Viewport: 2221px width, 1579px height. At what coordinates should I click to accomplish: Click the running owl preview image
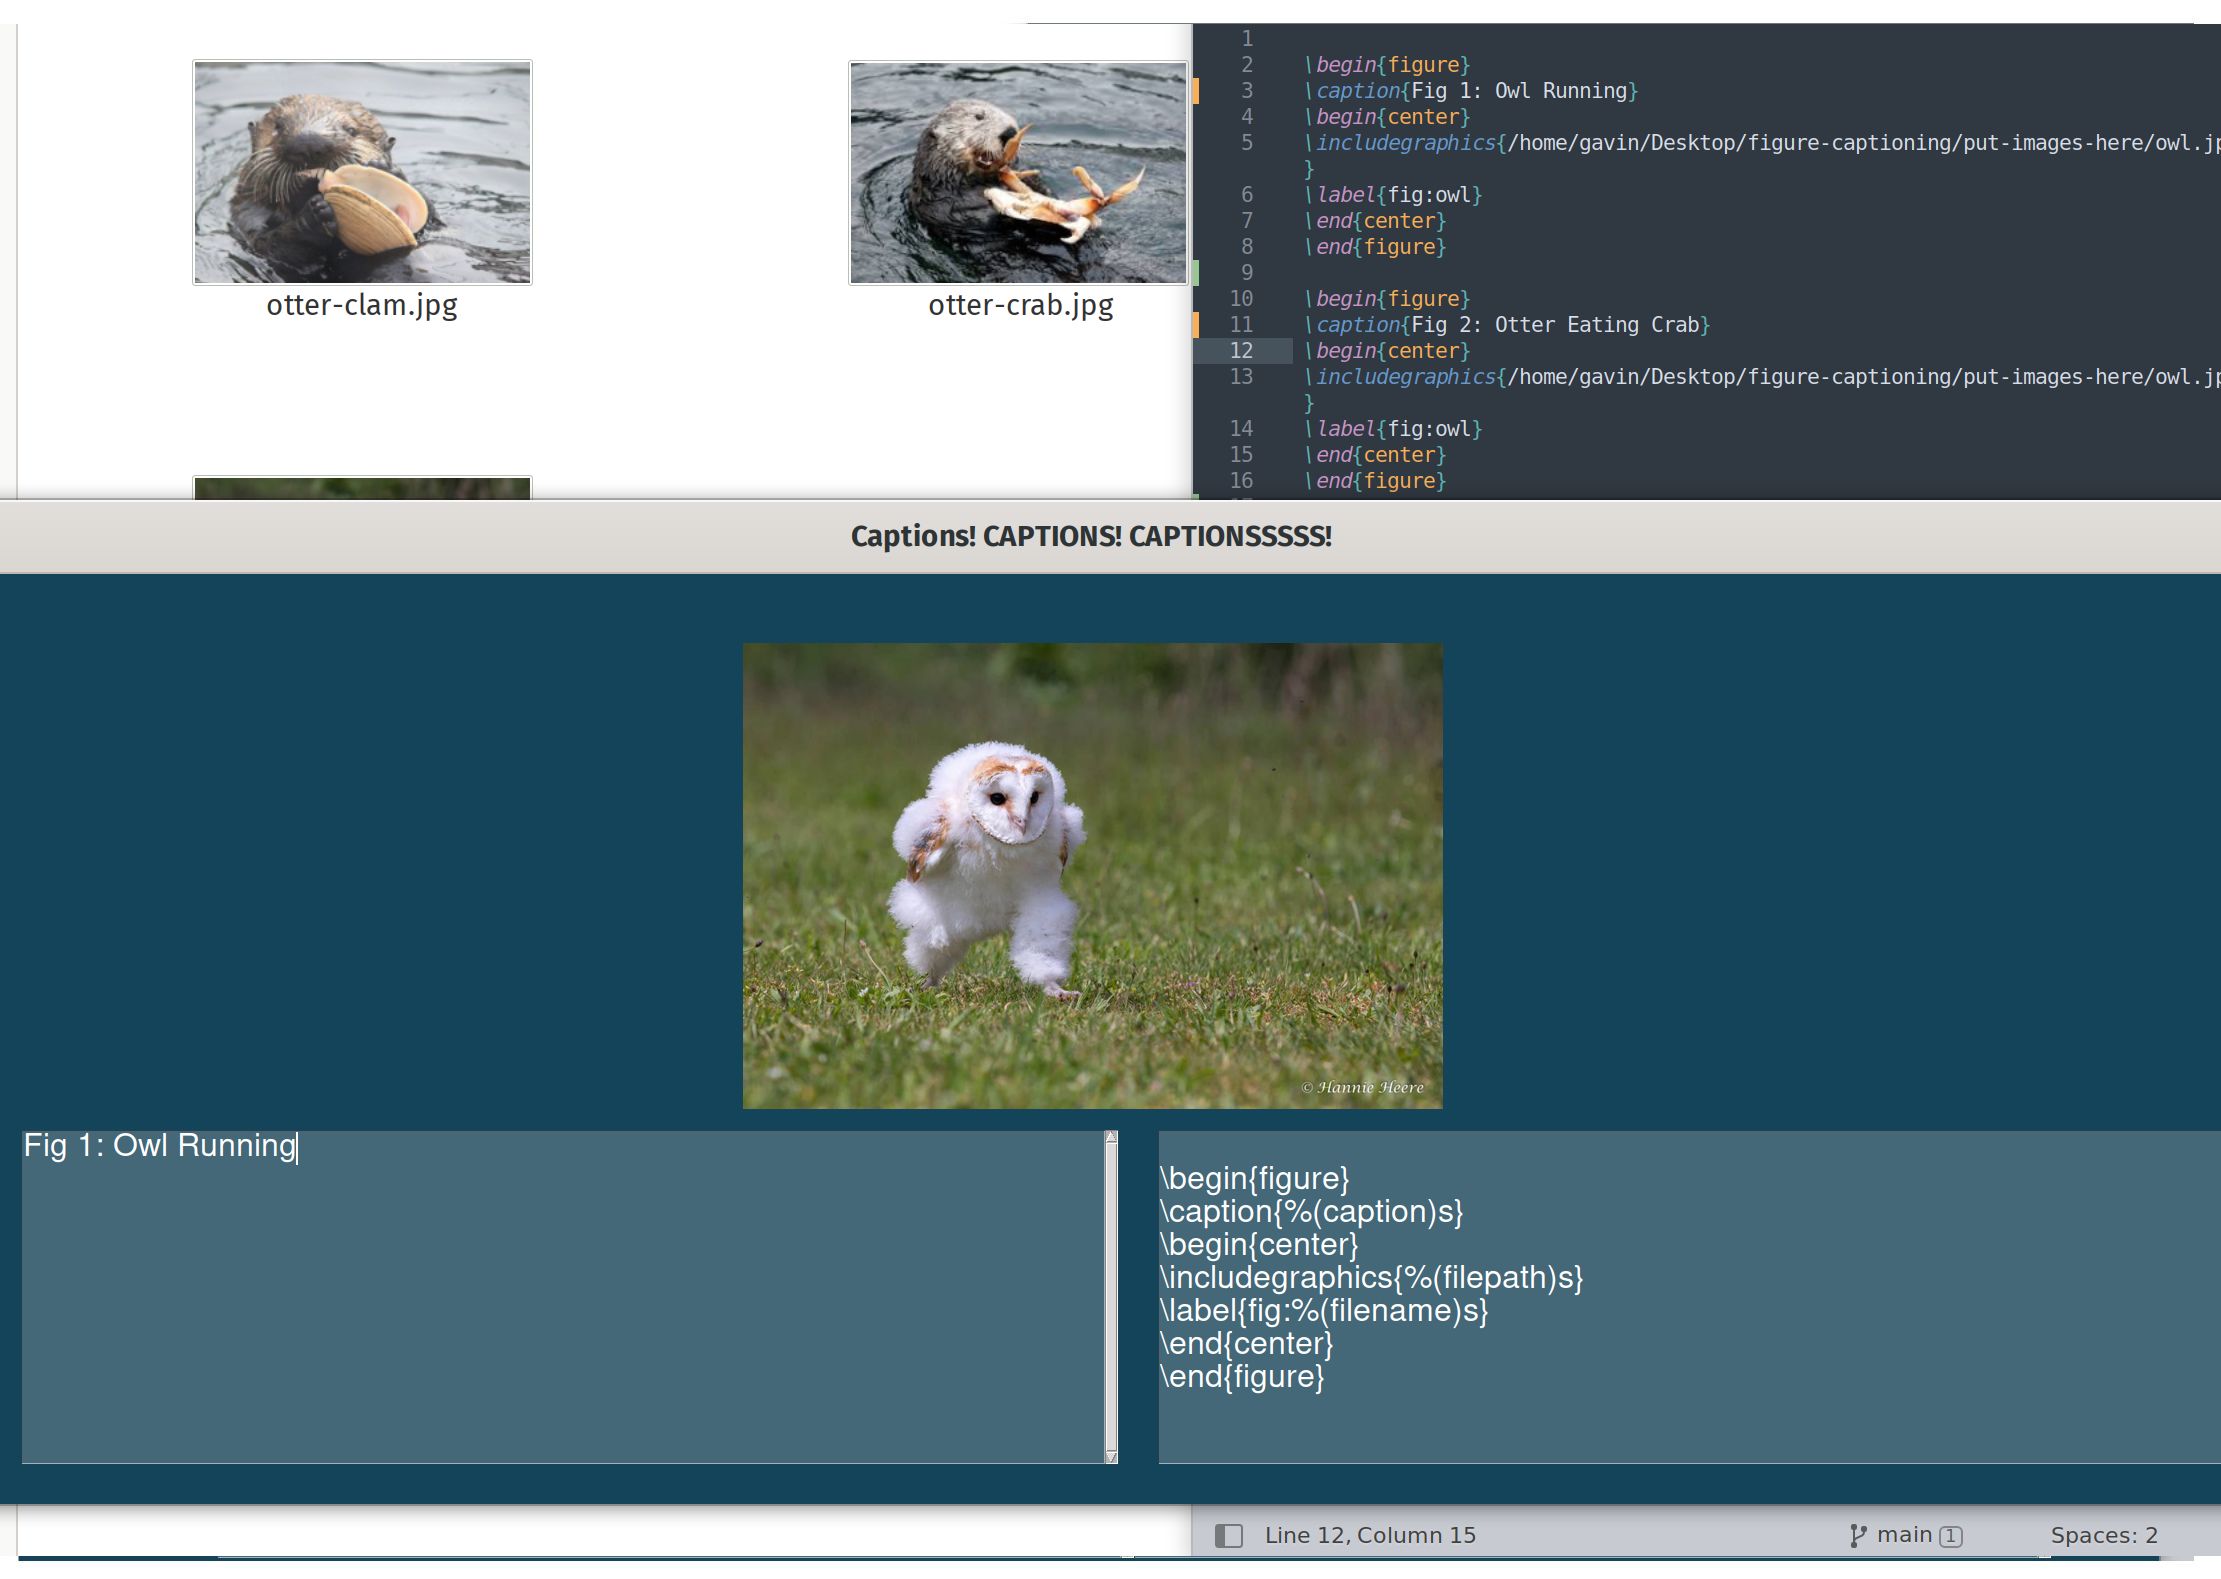point(1092,875)
